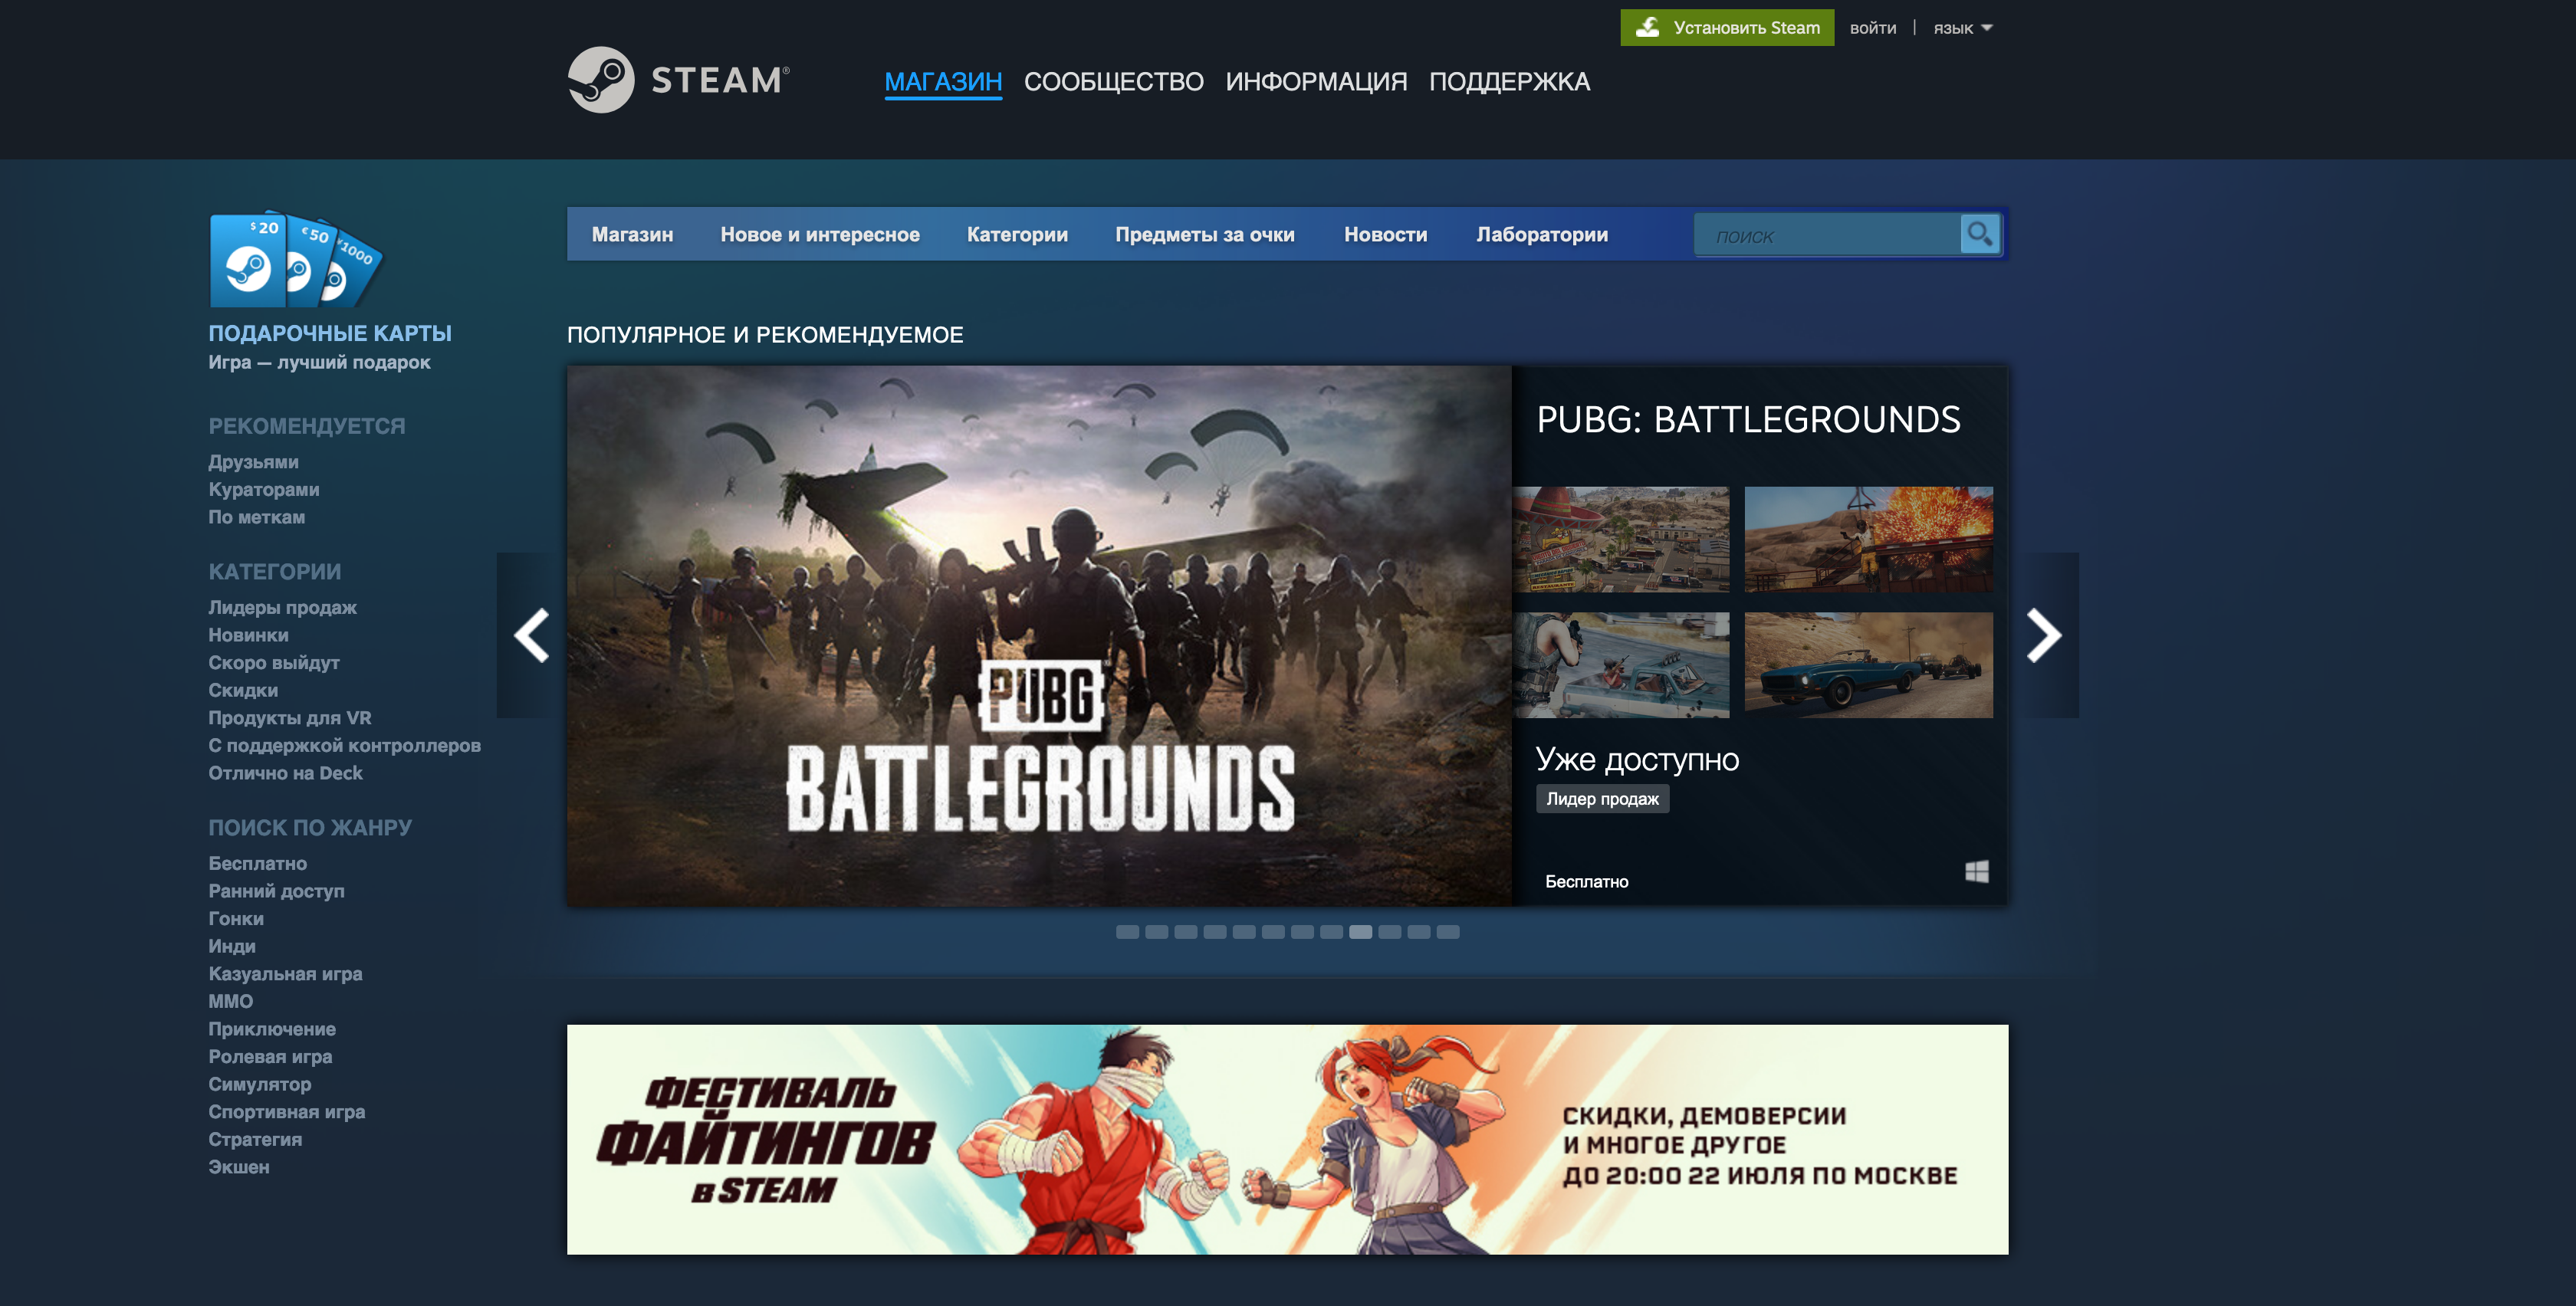Select the highlighted ninth carousel dot
The width and height of the screenshot is (2576, 1306).
pyautogui.click(x=1360, y=932)
